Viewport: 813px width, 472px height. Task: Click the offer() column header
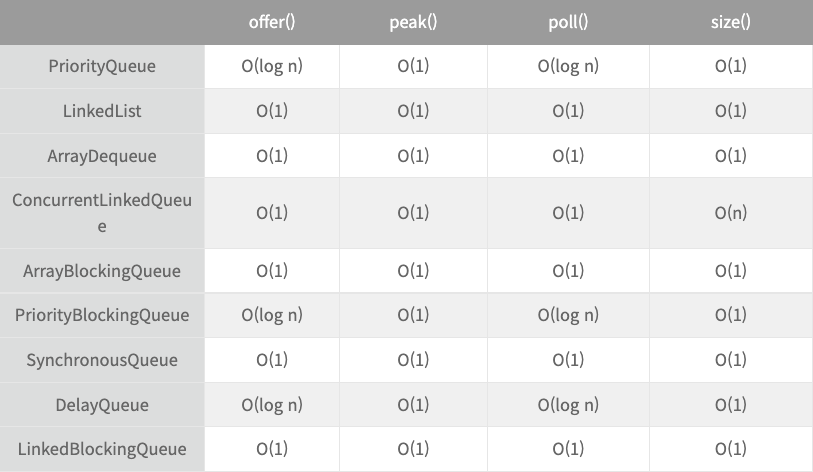[x=272, y=23]
